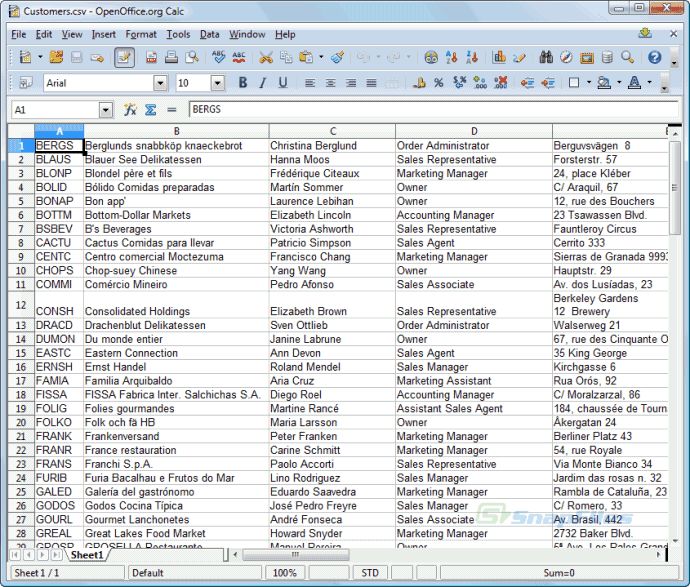Viewport: 690px width, 587px height.
Task: Align cell text left
Action: (310, 83)
